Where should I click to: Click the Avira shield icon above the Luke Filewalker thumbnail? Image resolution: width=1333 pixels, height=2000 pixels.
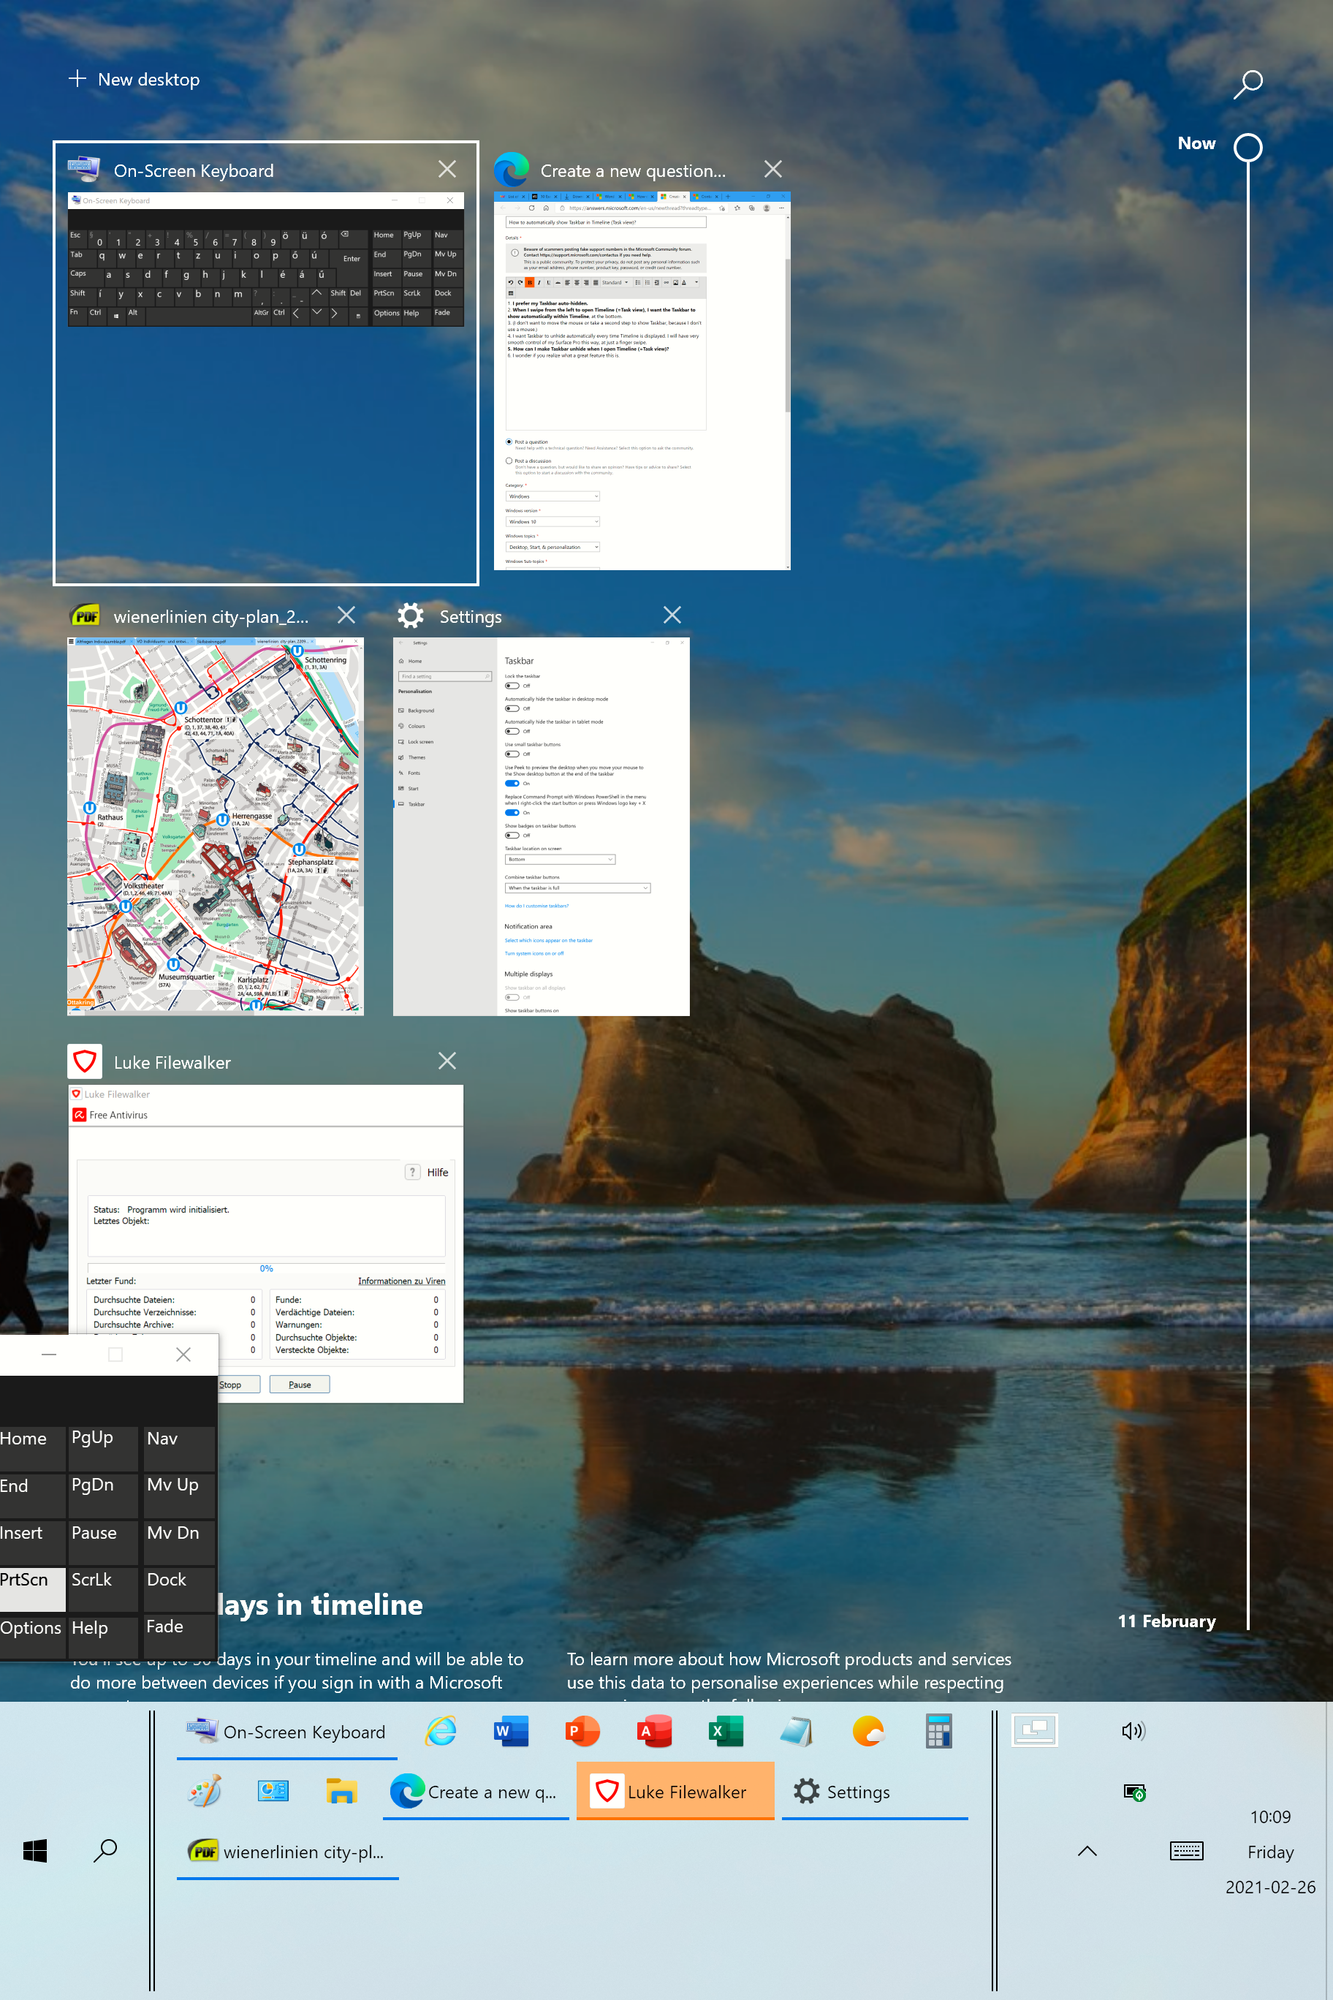pos(85,1061)
